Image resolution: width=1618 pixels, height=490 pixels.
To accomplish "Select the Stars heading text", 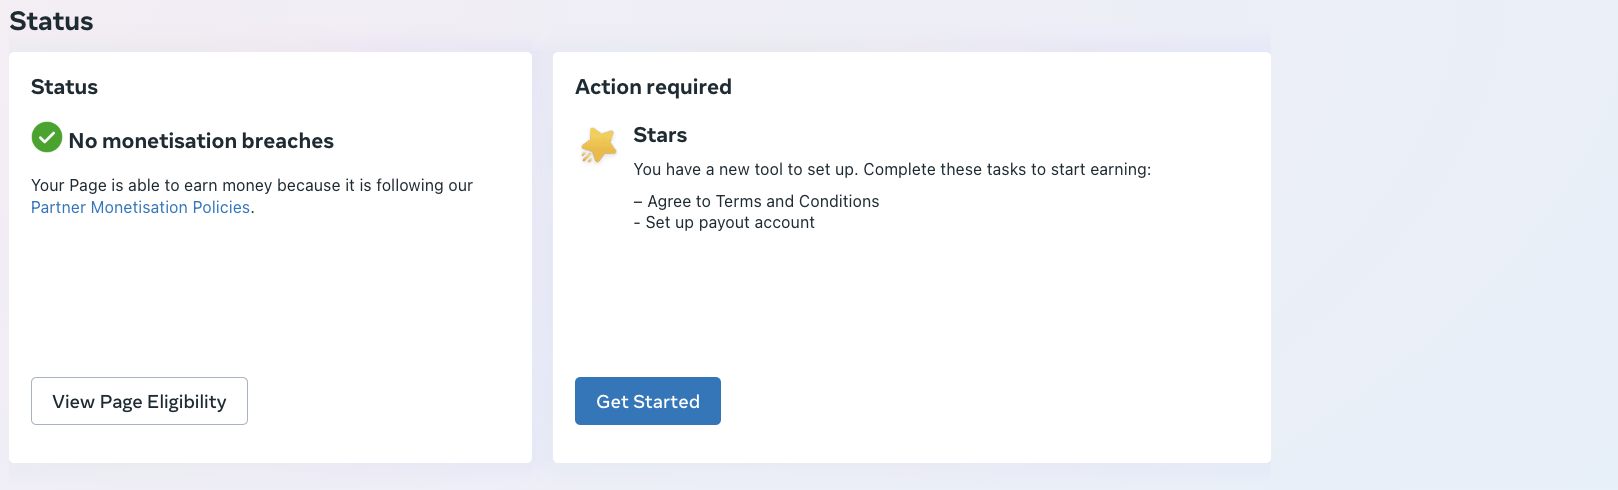I will tap(660, 135).
